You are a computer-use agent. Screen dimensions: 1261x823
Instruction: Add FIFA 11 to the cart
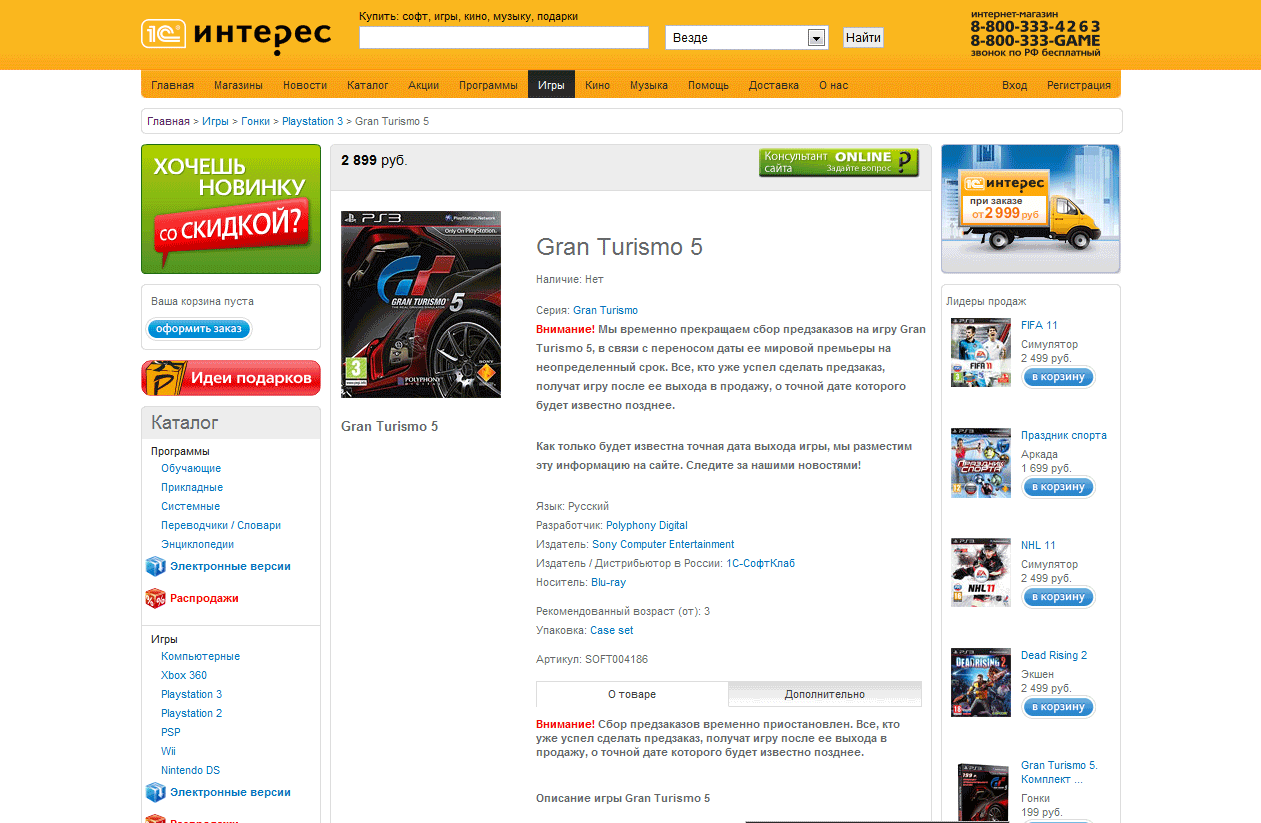1058,377
